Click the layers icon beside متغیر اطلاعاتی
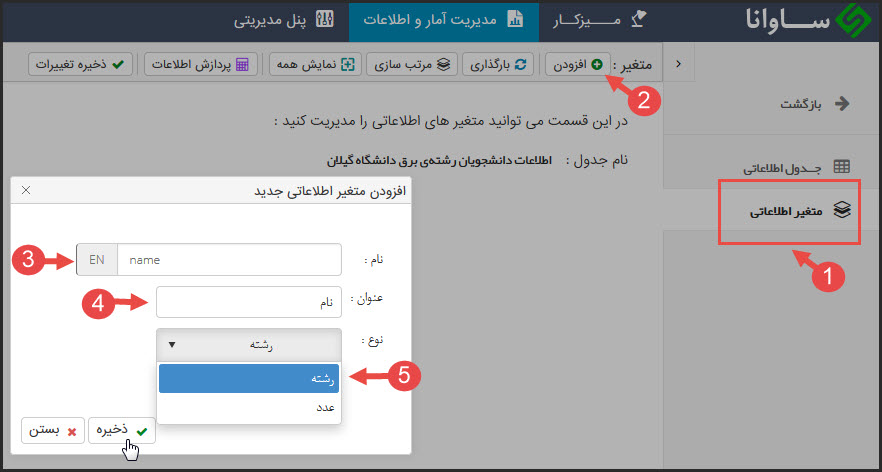This screenshot has height=472, width=882. pyautogui.click(x=842, y=210)
